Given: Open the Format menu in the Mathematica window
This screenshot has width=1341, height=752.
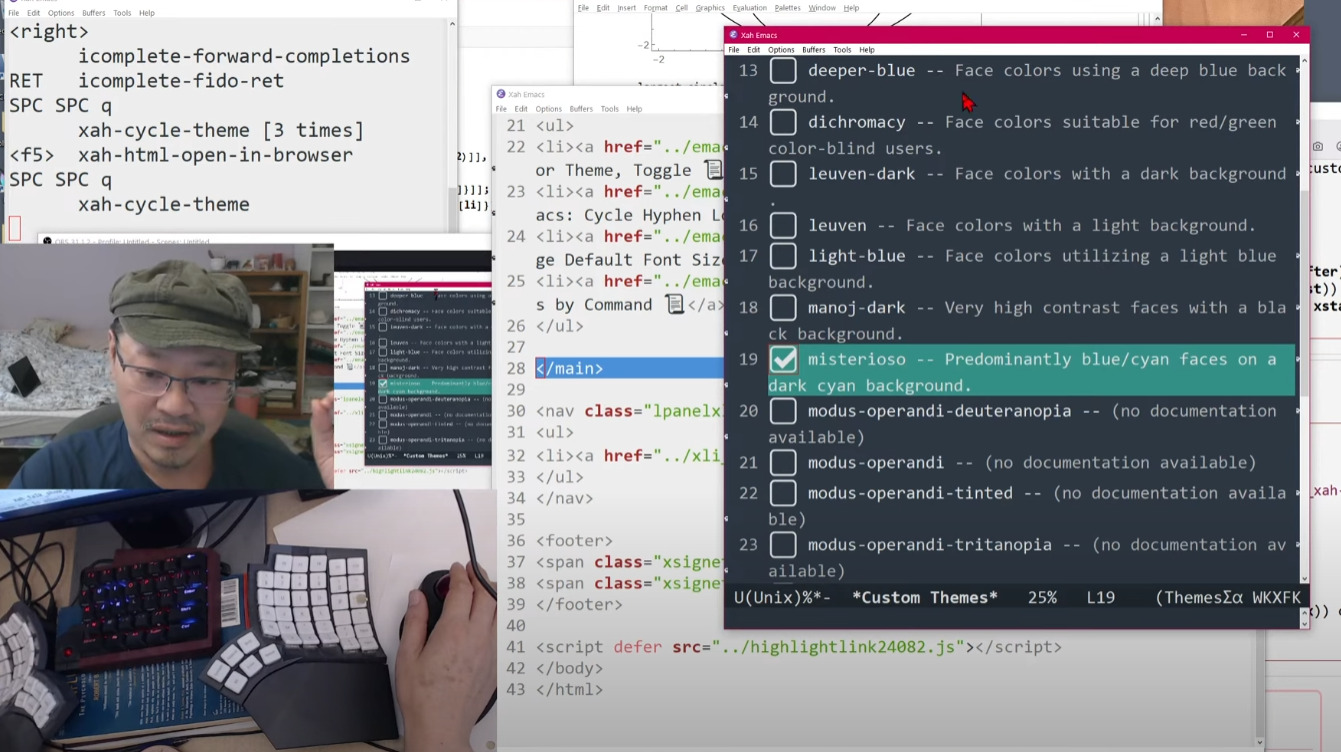Looking at the screenshot, I should [x=656, y=8].
